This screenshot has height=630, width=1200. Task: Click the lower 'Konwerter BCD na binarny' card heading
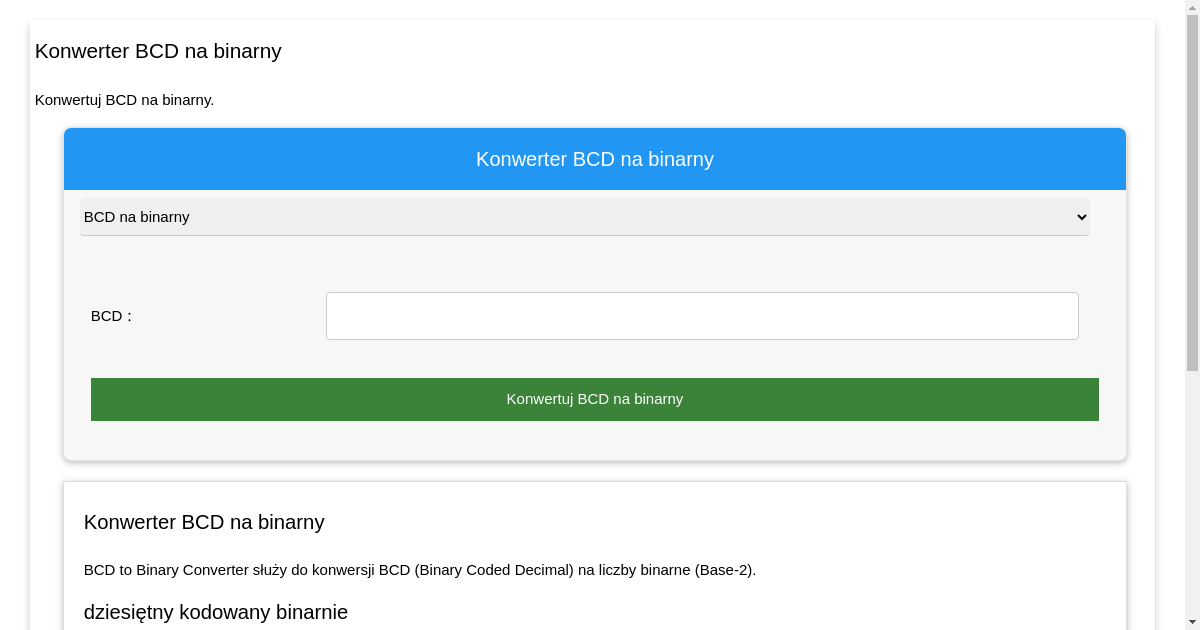203,522
